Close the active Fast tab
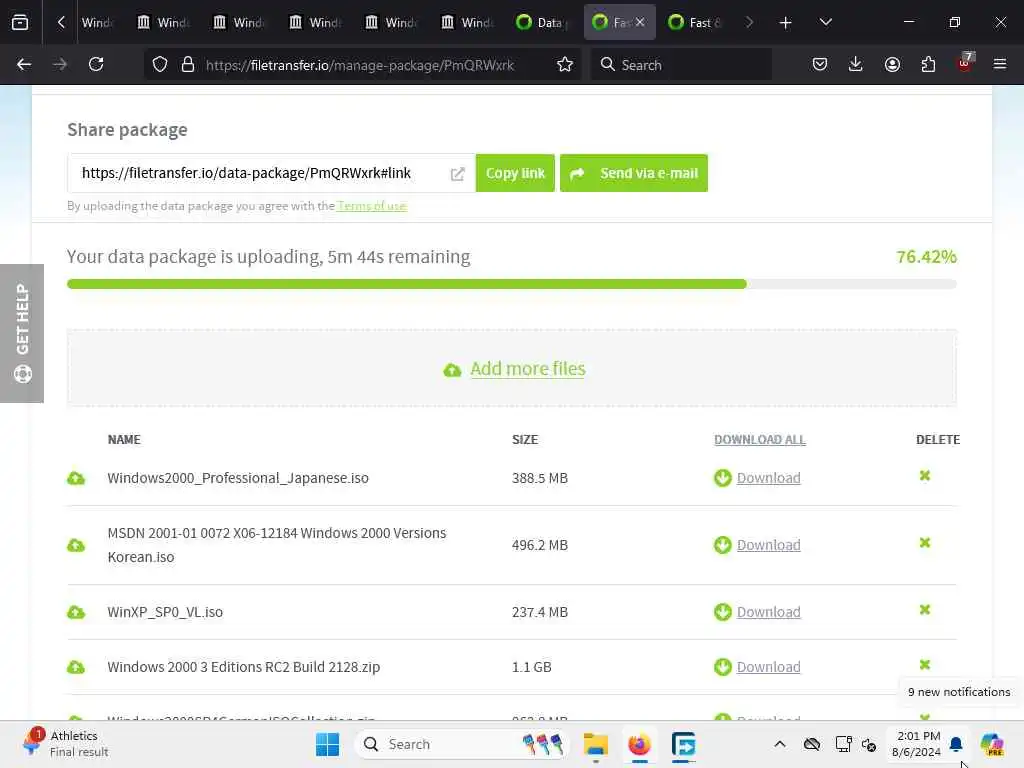This screenshot has height=768, width=1024. pyautogui.click(x=640, y=22)
